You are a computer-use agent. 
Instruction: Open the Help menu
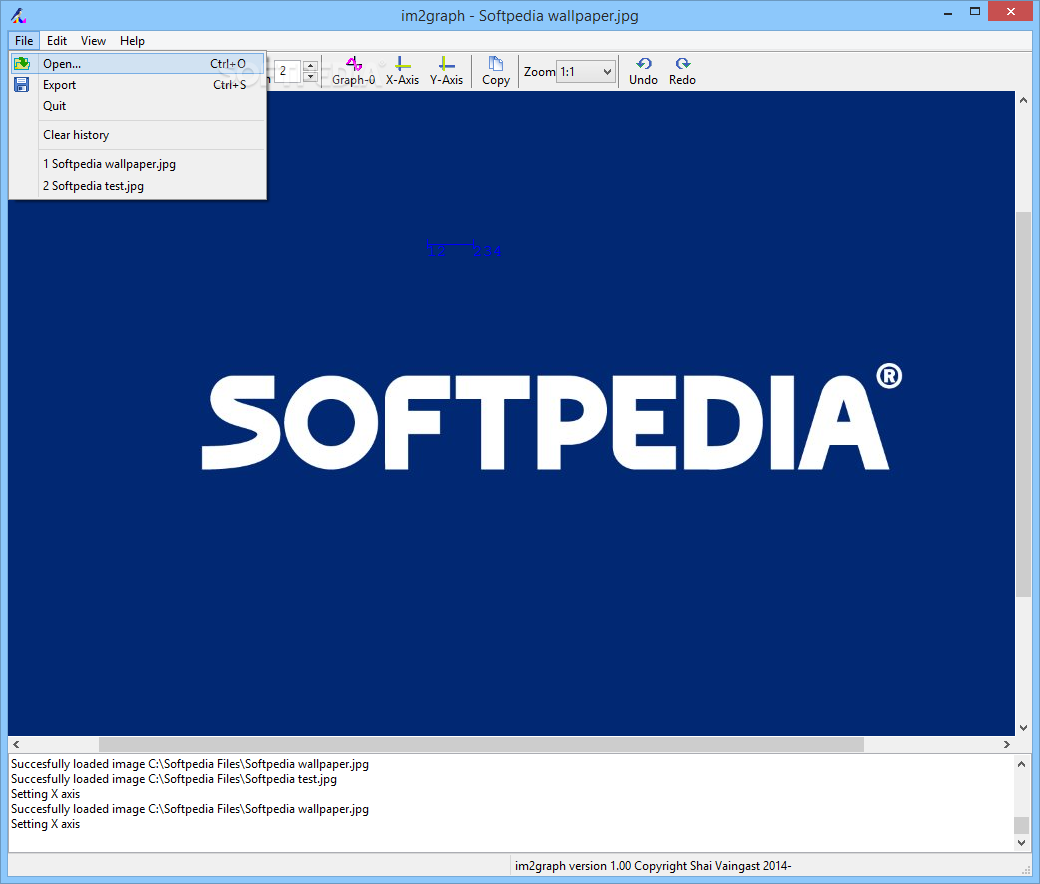[132, 40]
